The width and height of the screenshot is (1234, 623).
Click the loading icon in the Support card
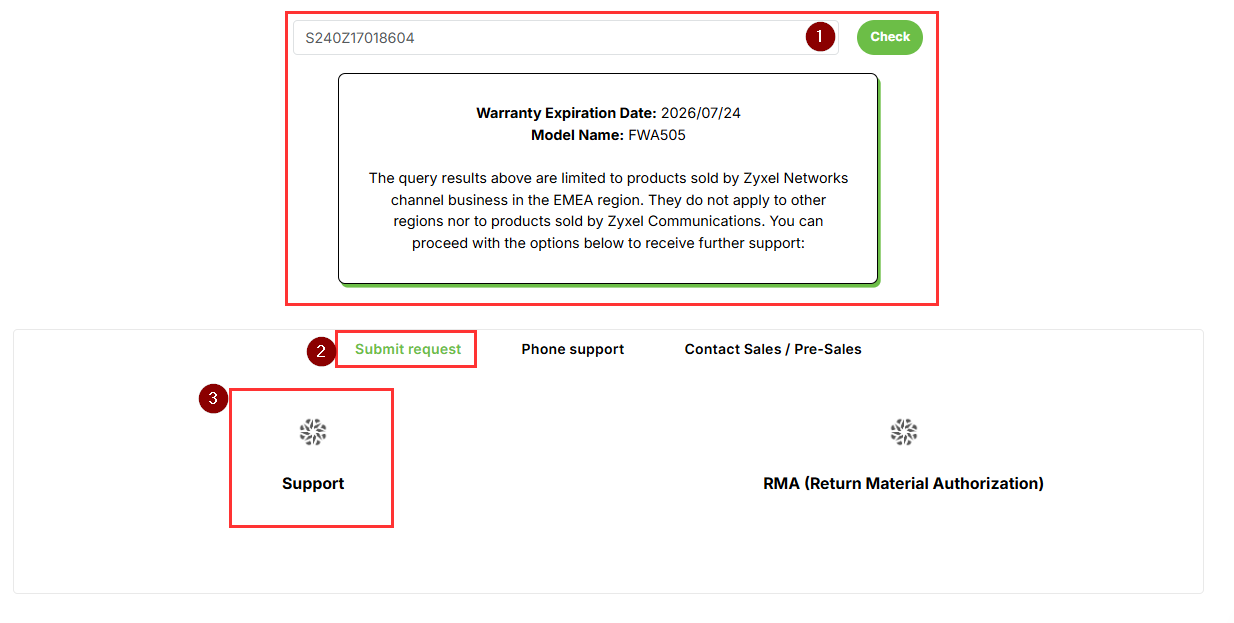(x=313, y=432)
